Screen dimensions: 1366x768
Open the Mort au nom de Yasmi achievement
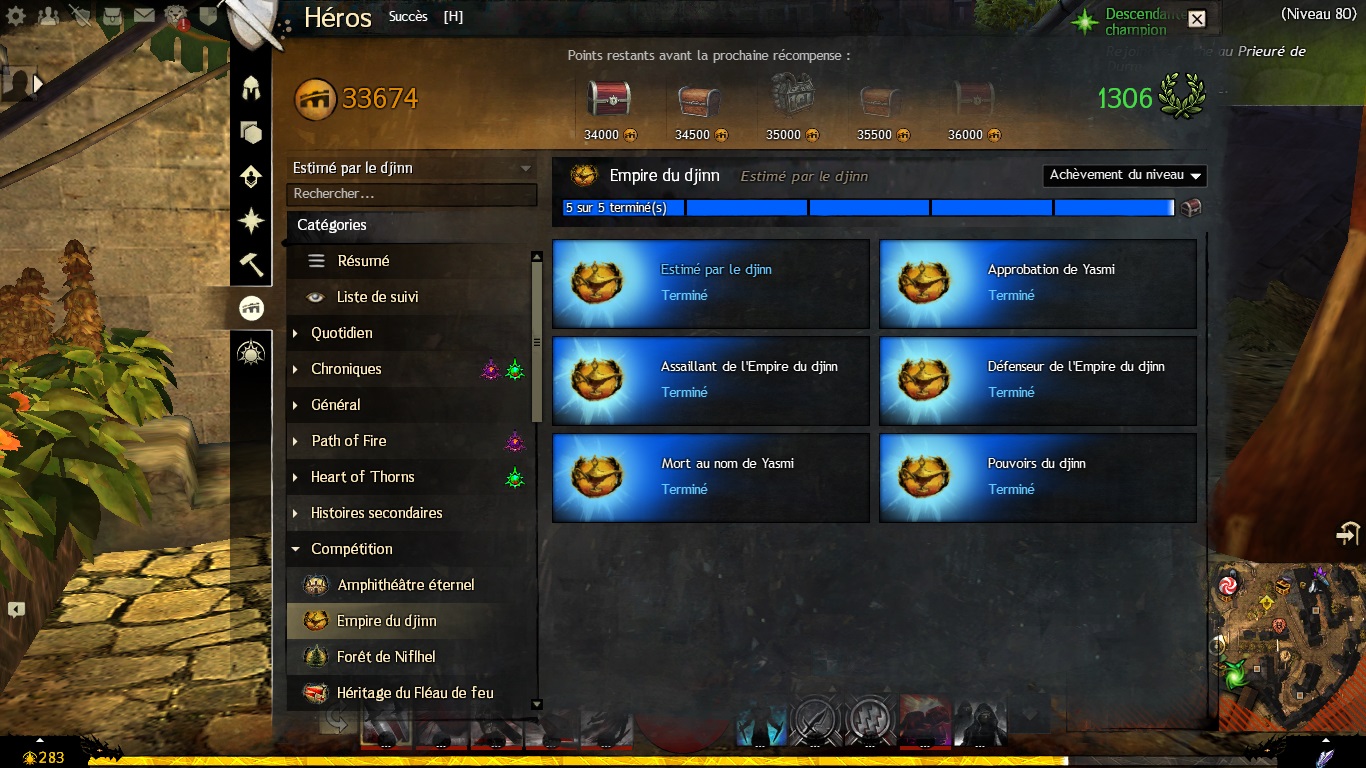pos(711,478)
